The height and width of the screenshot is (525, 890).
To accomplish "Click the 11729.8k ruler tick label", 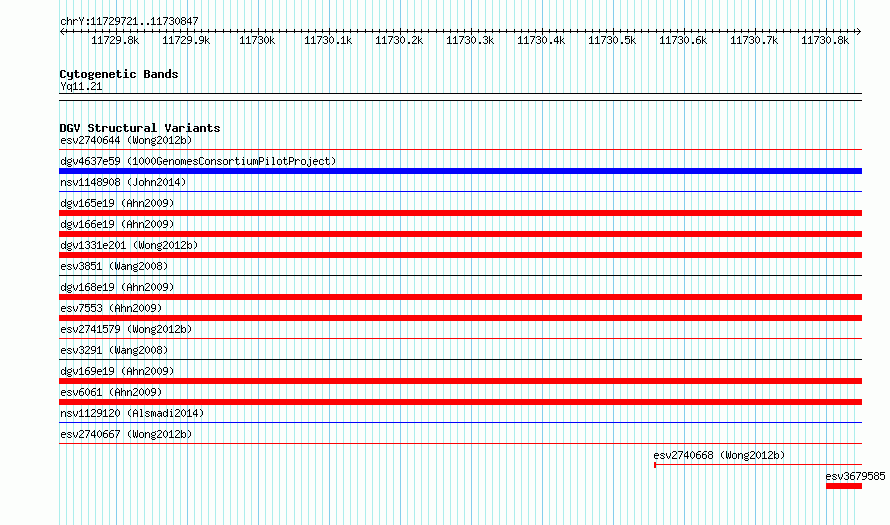I will tap(115, 40).
